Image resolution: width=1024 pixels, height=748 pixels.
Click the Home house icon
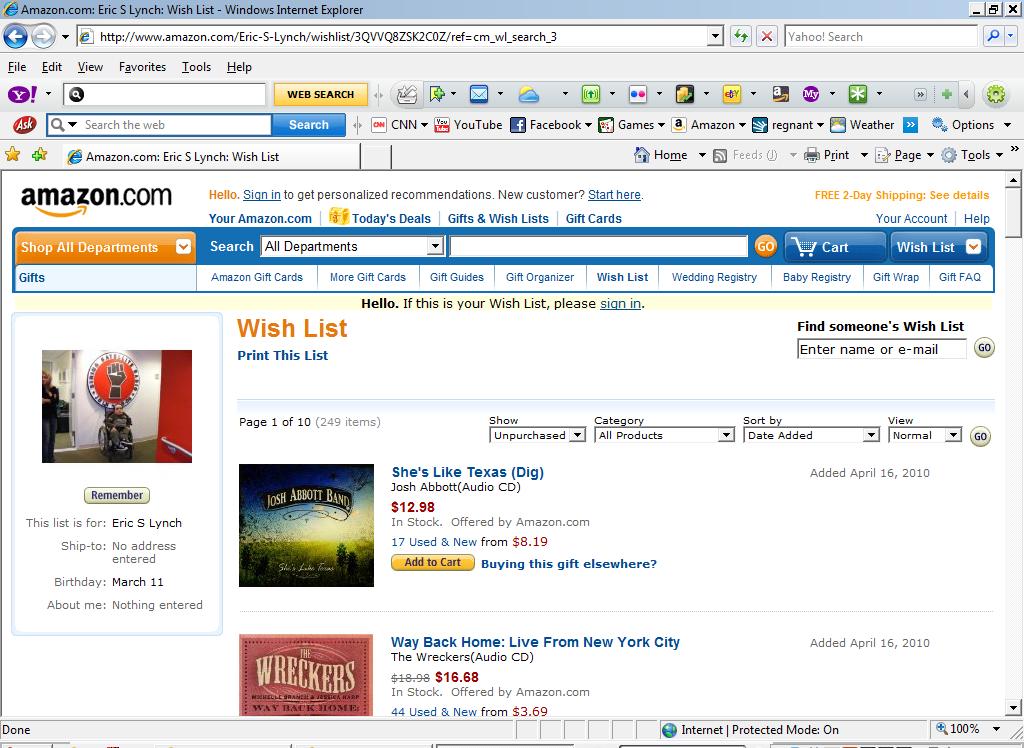(x=642, y=155)
